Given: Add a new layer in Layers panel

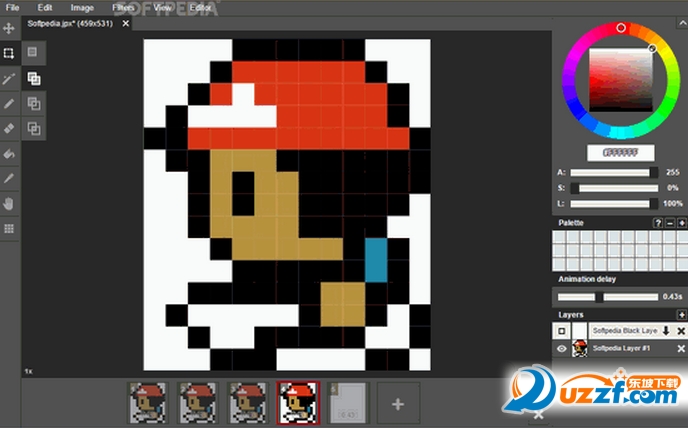Looking at the screenshot, I should point(681,315).
